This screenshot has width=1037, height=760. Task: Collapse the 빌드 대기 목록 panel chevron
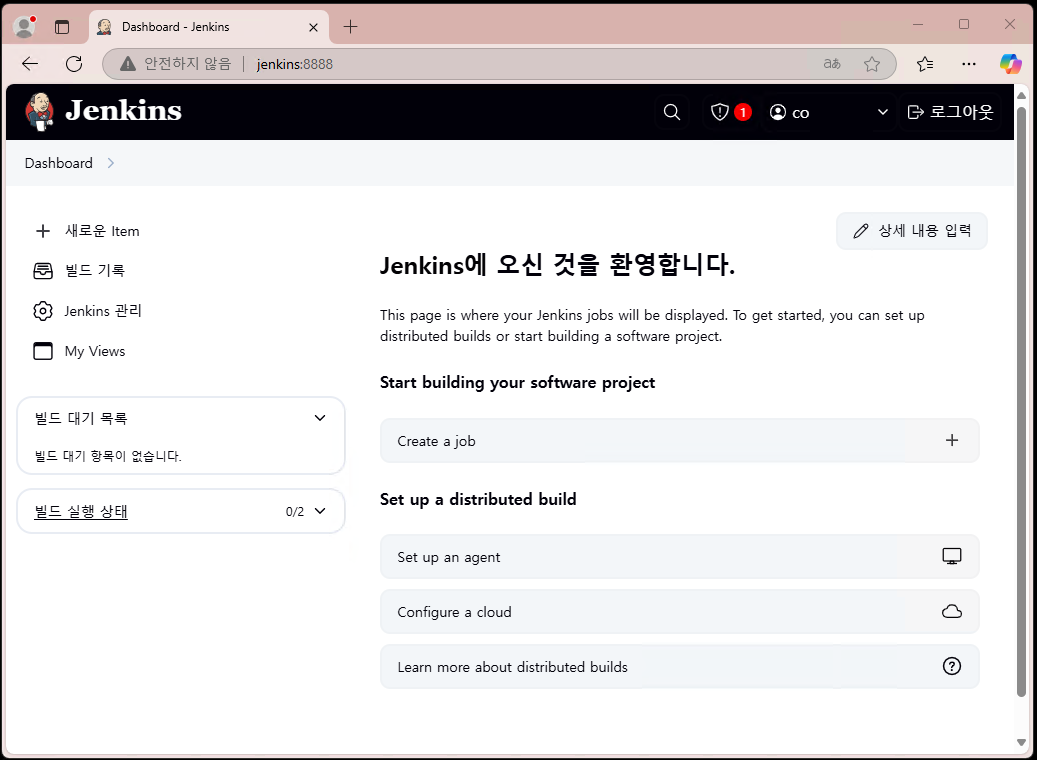pos(319,418)
